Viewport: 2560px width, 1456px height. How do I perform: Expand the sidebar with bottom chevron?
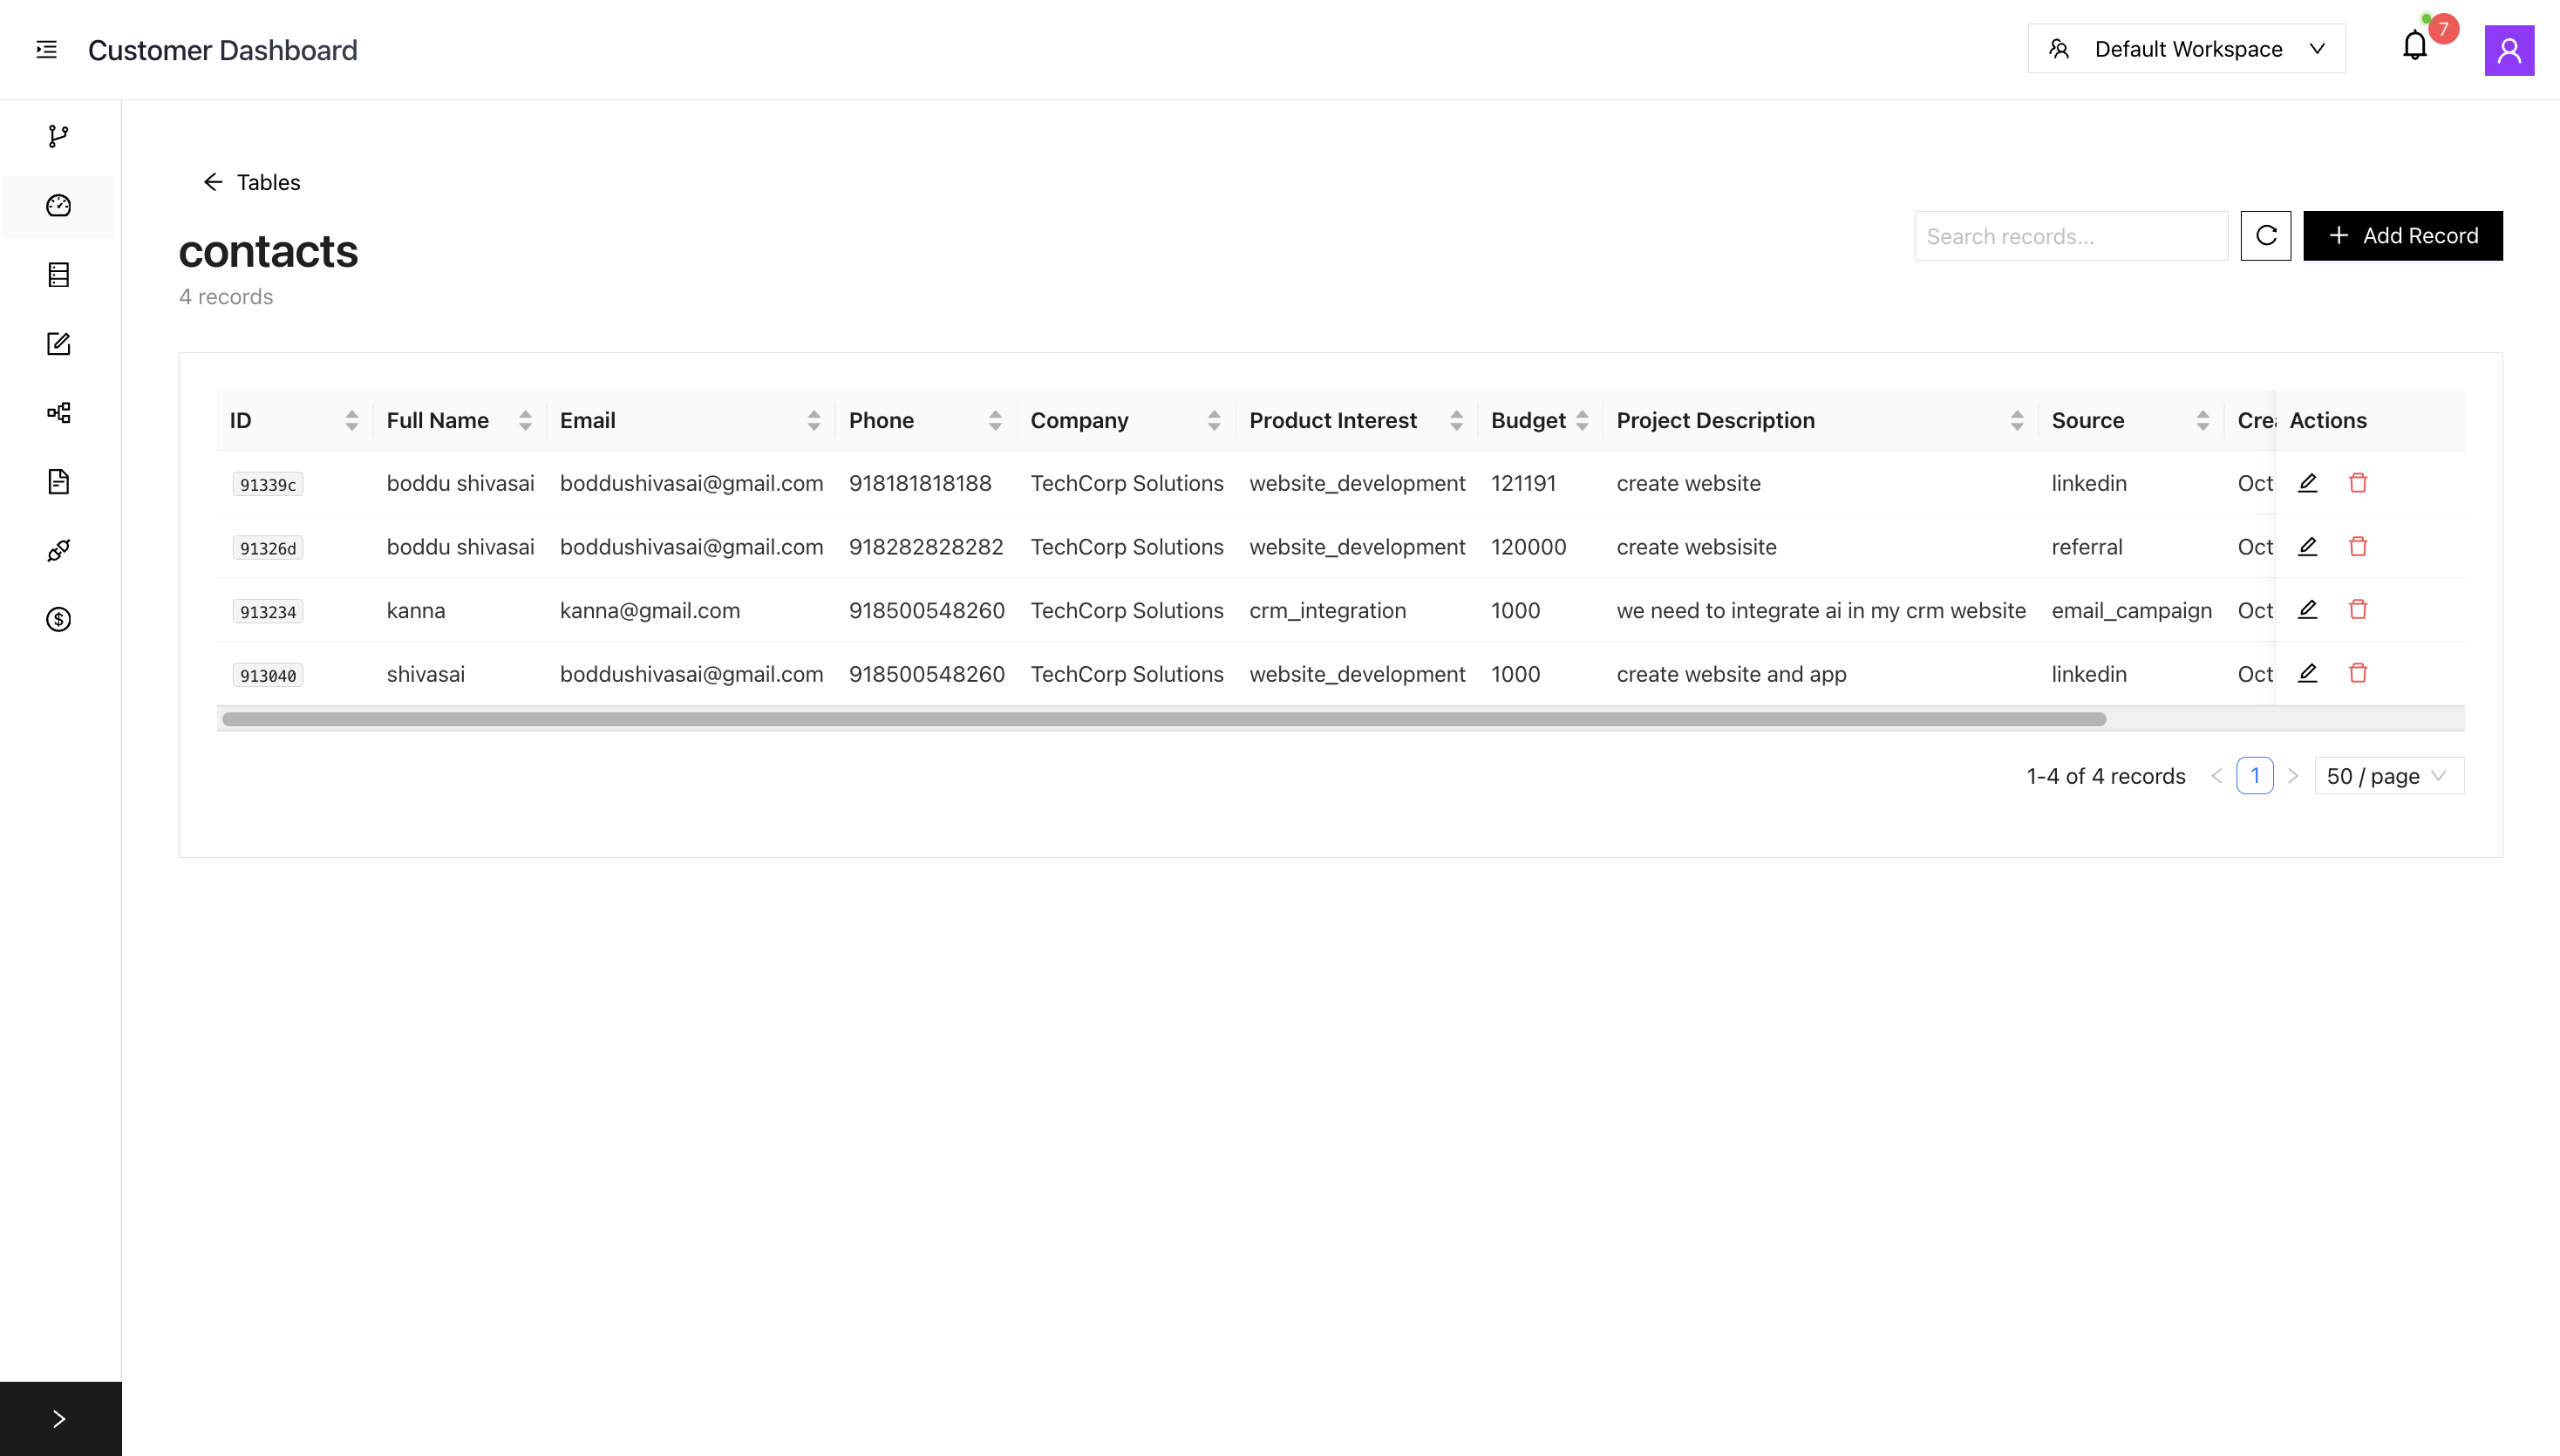59,1418
